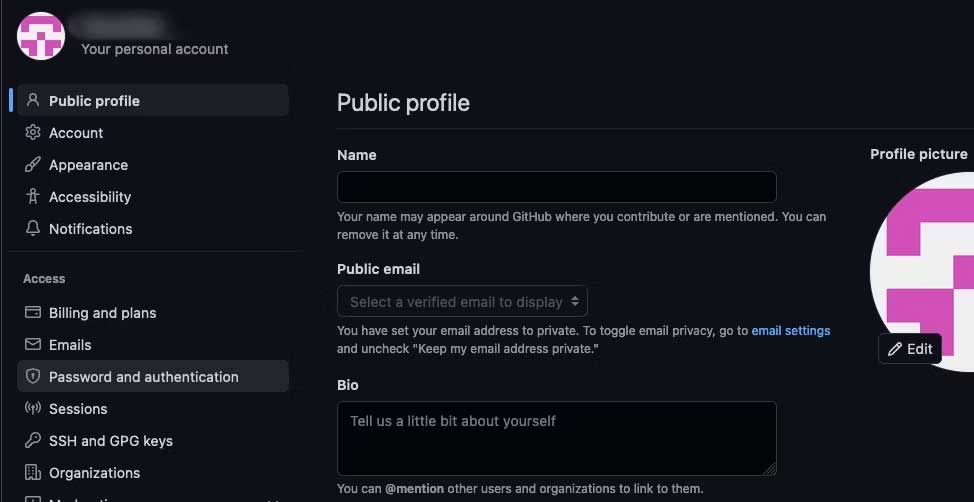Click the broadcast icon beside Sessions
The height and width of the screenshot is (502, 974).
(x=33, y=408)
